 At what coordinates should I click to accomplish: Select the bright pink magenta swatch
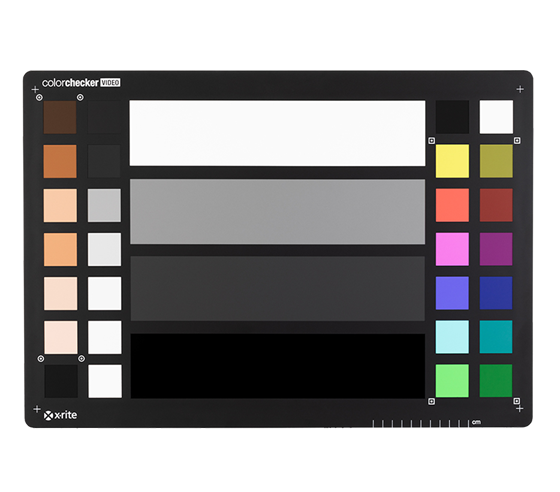click(x=452, y=249)
